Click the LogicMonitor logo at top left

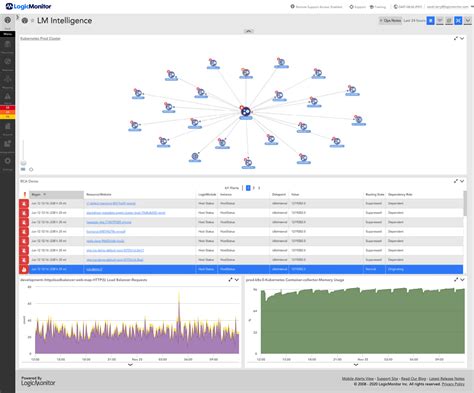[28, 6]
